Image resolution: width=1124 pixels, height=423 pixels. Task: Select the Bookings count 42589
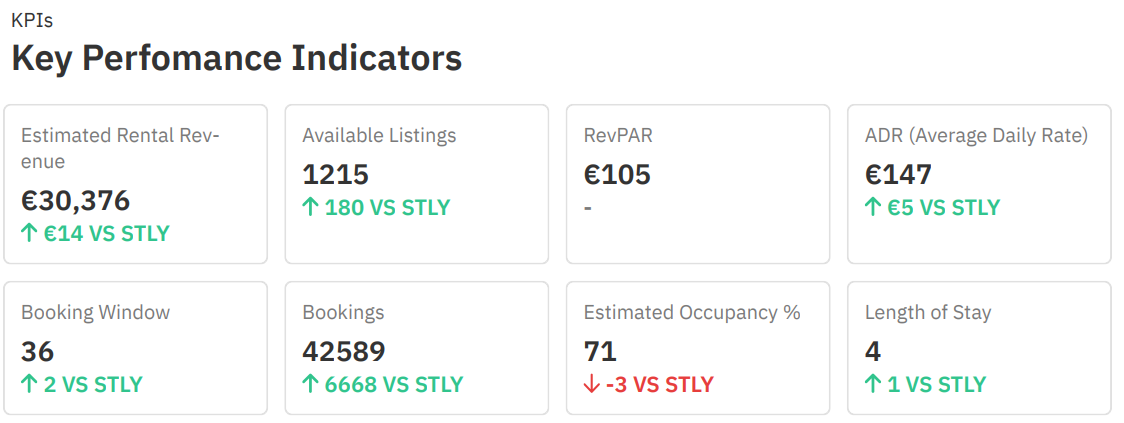[x=344, y=351]
